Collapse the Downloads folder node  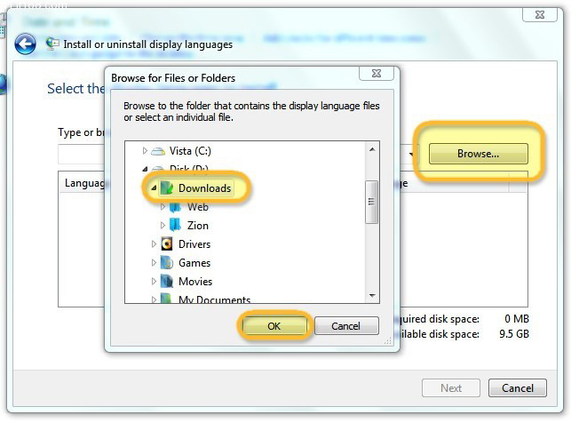[x=154, y=188]
